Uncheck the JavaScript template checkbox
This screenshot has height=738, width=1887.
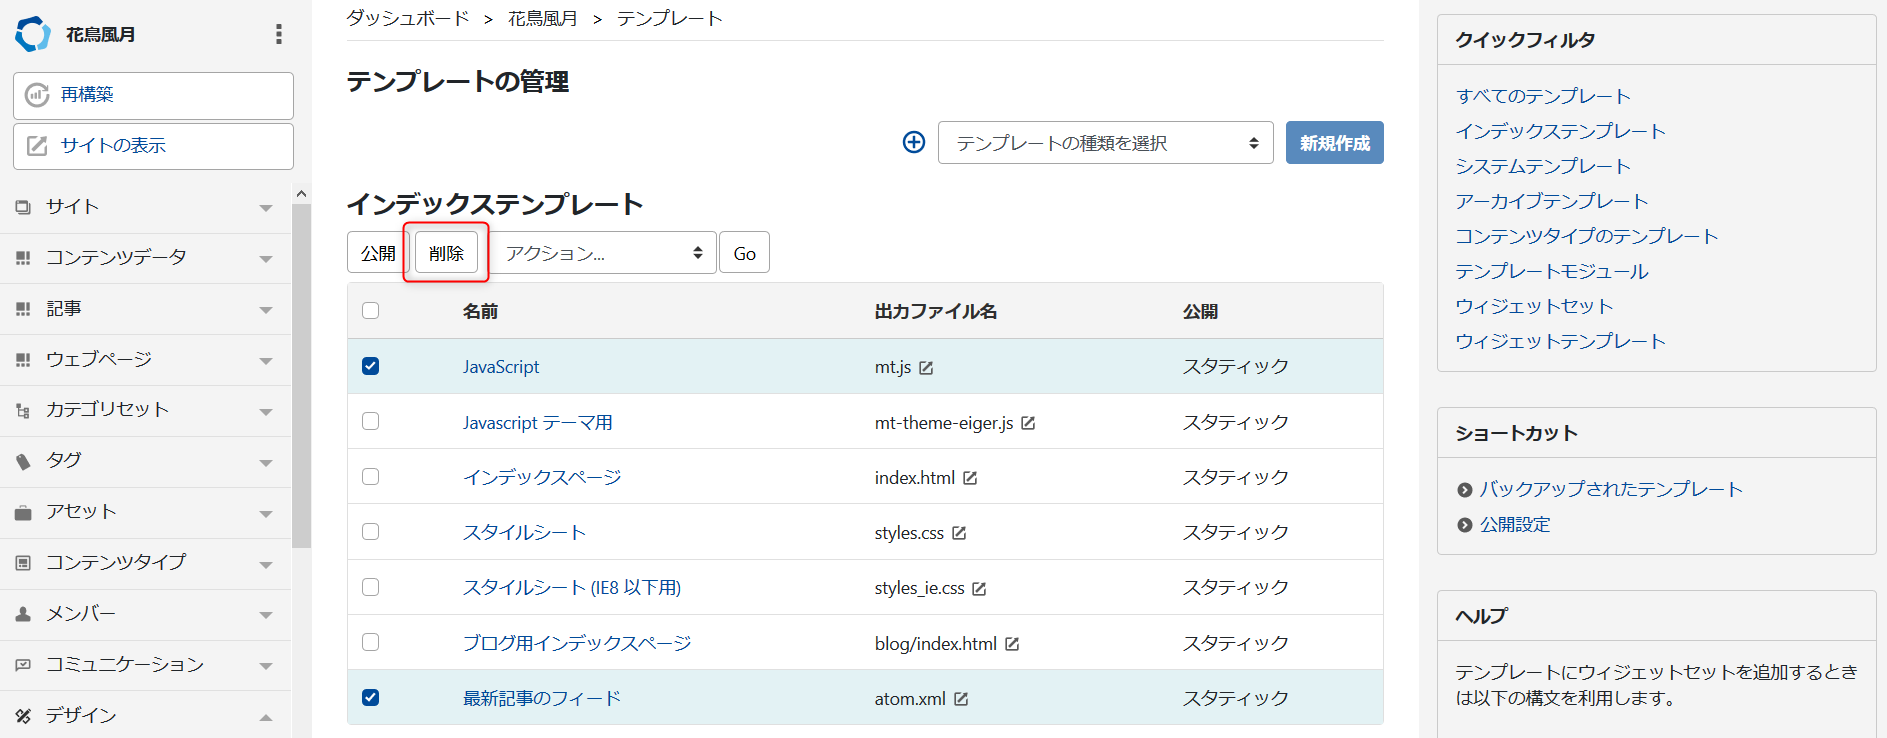coord(371,366)
